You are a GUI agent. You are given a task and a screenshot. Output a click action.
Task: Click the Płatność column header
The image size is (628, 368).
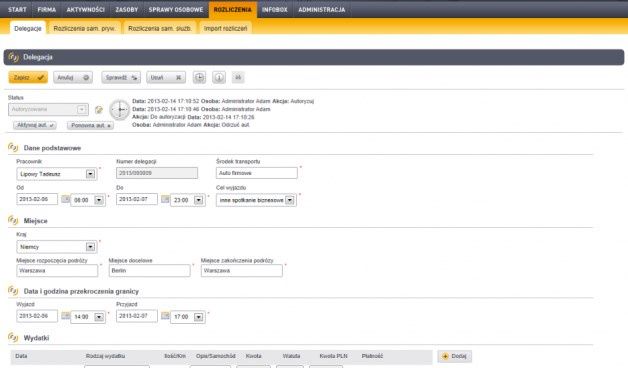[372, 356]
